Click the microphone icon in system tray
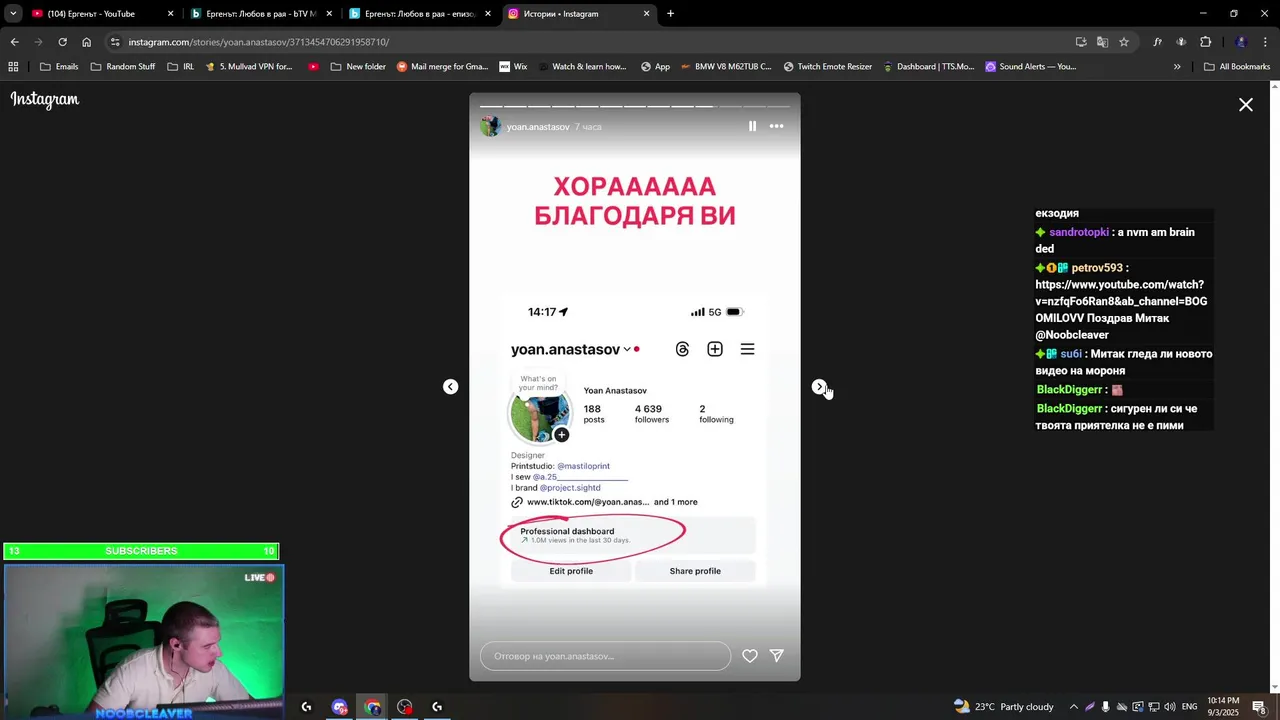Image resolution: width=1280 pixels, height=720 pixels. pos(1105,707)
